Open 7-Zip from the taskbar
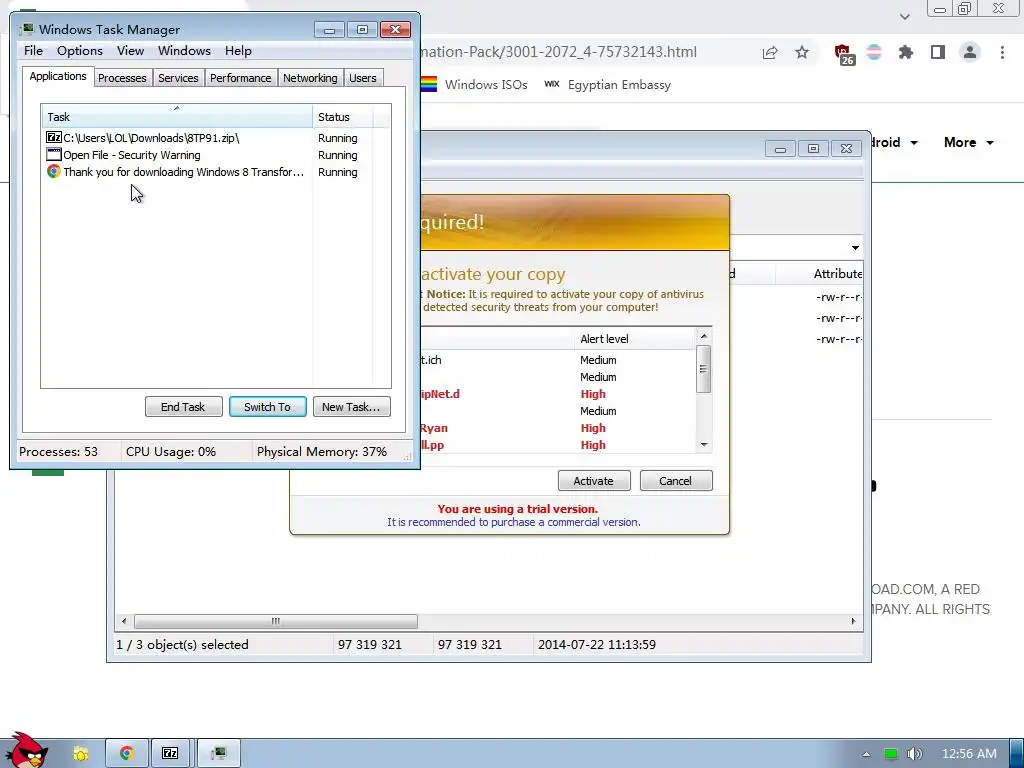Viewport: 1024px width, 768px height. (170, 754)
